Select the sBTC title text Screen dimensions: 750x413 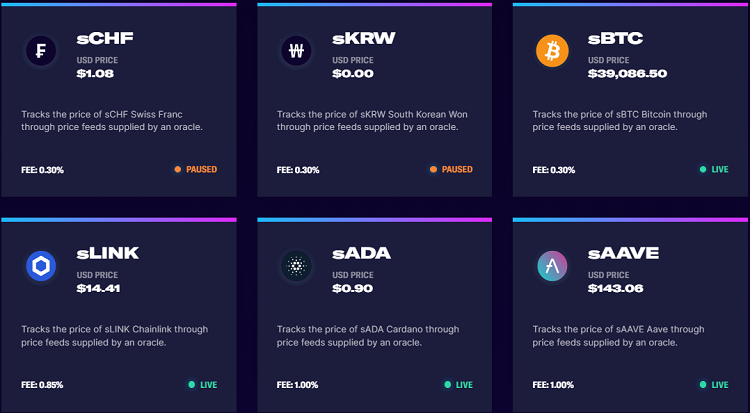[615, 39]
